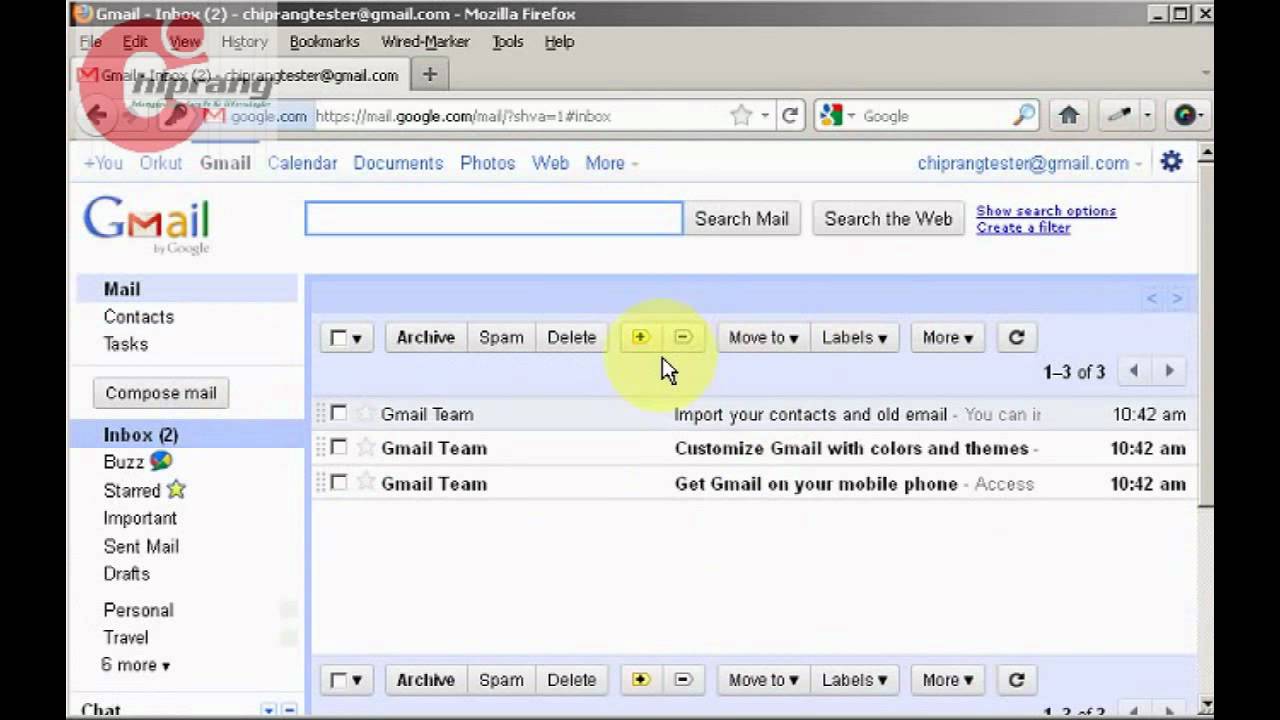The height and width of the screenshot is (720, 1280).
Task: Expand 6 more labels in sidebar
Action: pyautogui.click(x=135, y=665)
